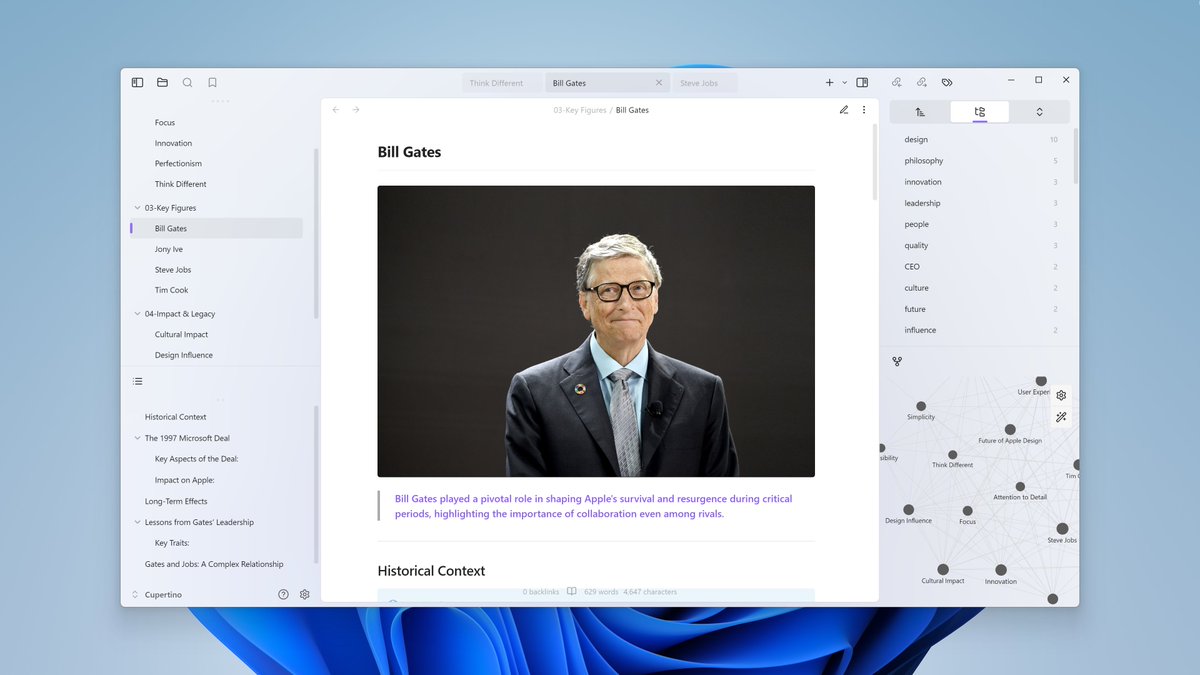The width and height of the screenshot is (1200, 675).
Task: Navigate forward with the right arrow
Action: [x=356, y=110]
